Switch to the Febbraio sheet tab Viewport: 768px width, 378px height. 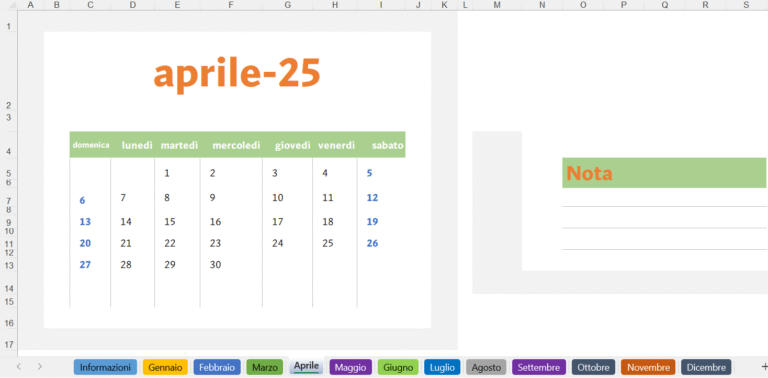point(217,367)
